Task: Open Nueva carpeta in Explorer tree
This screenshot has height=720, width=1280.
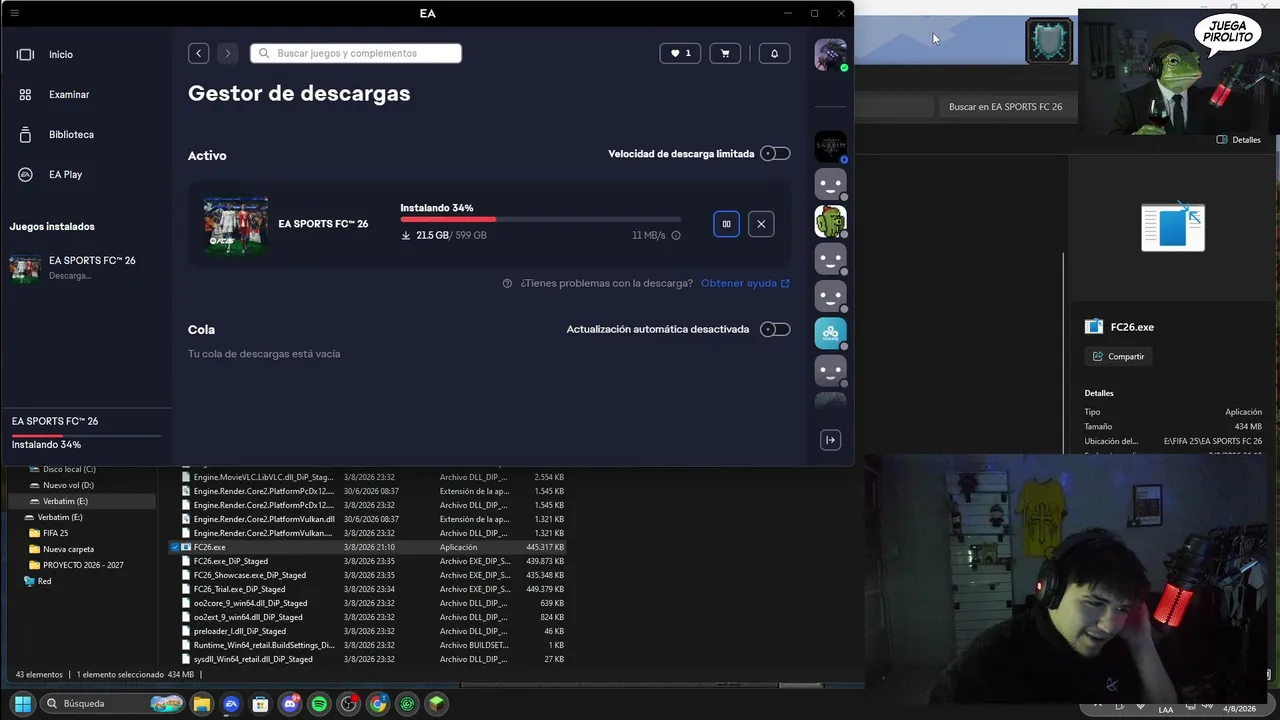Action: point(68,550)
